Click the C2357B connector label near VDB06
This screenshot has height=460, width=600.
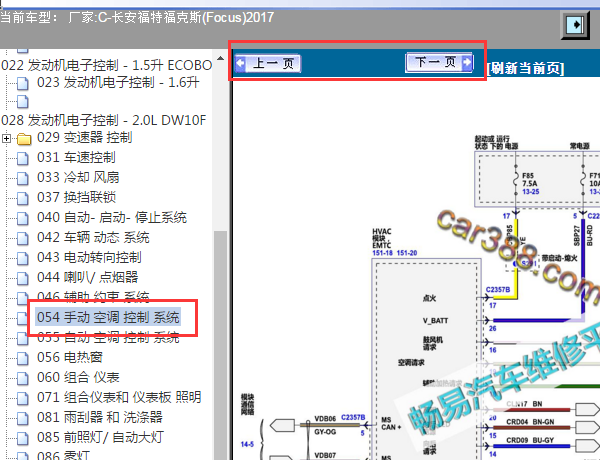(353, 417)
